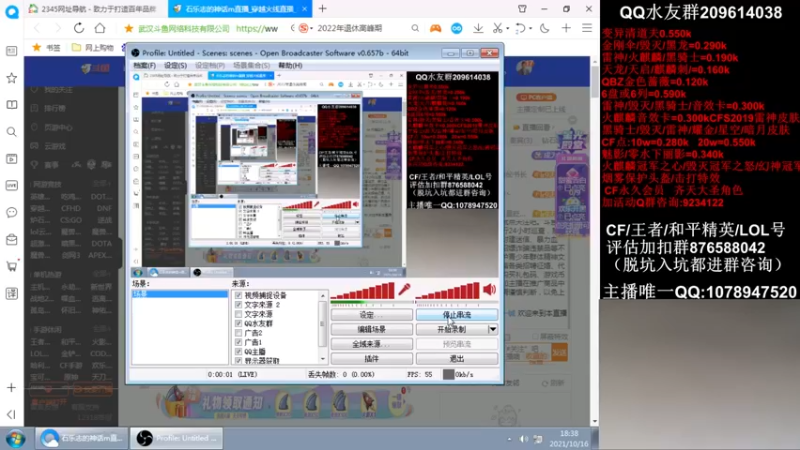Click the plus icon in browser sidebar
The width and height of the screenshot is (800, 450).
point(11,388)
